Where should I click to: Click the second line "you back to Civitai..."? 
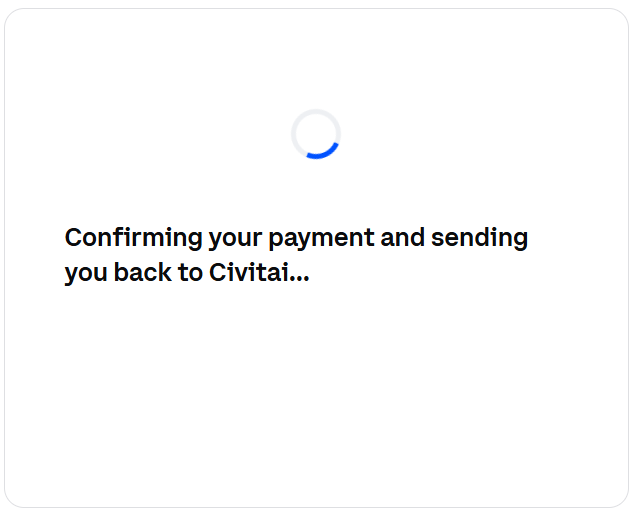point(187,273)
